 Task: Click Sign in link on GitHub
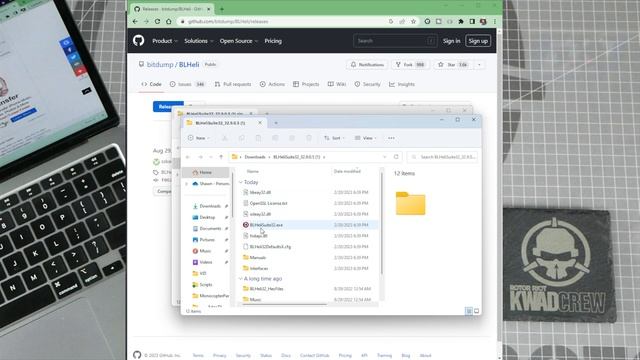click(x=451, y=41)
